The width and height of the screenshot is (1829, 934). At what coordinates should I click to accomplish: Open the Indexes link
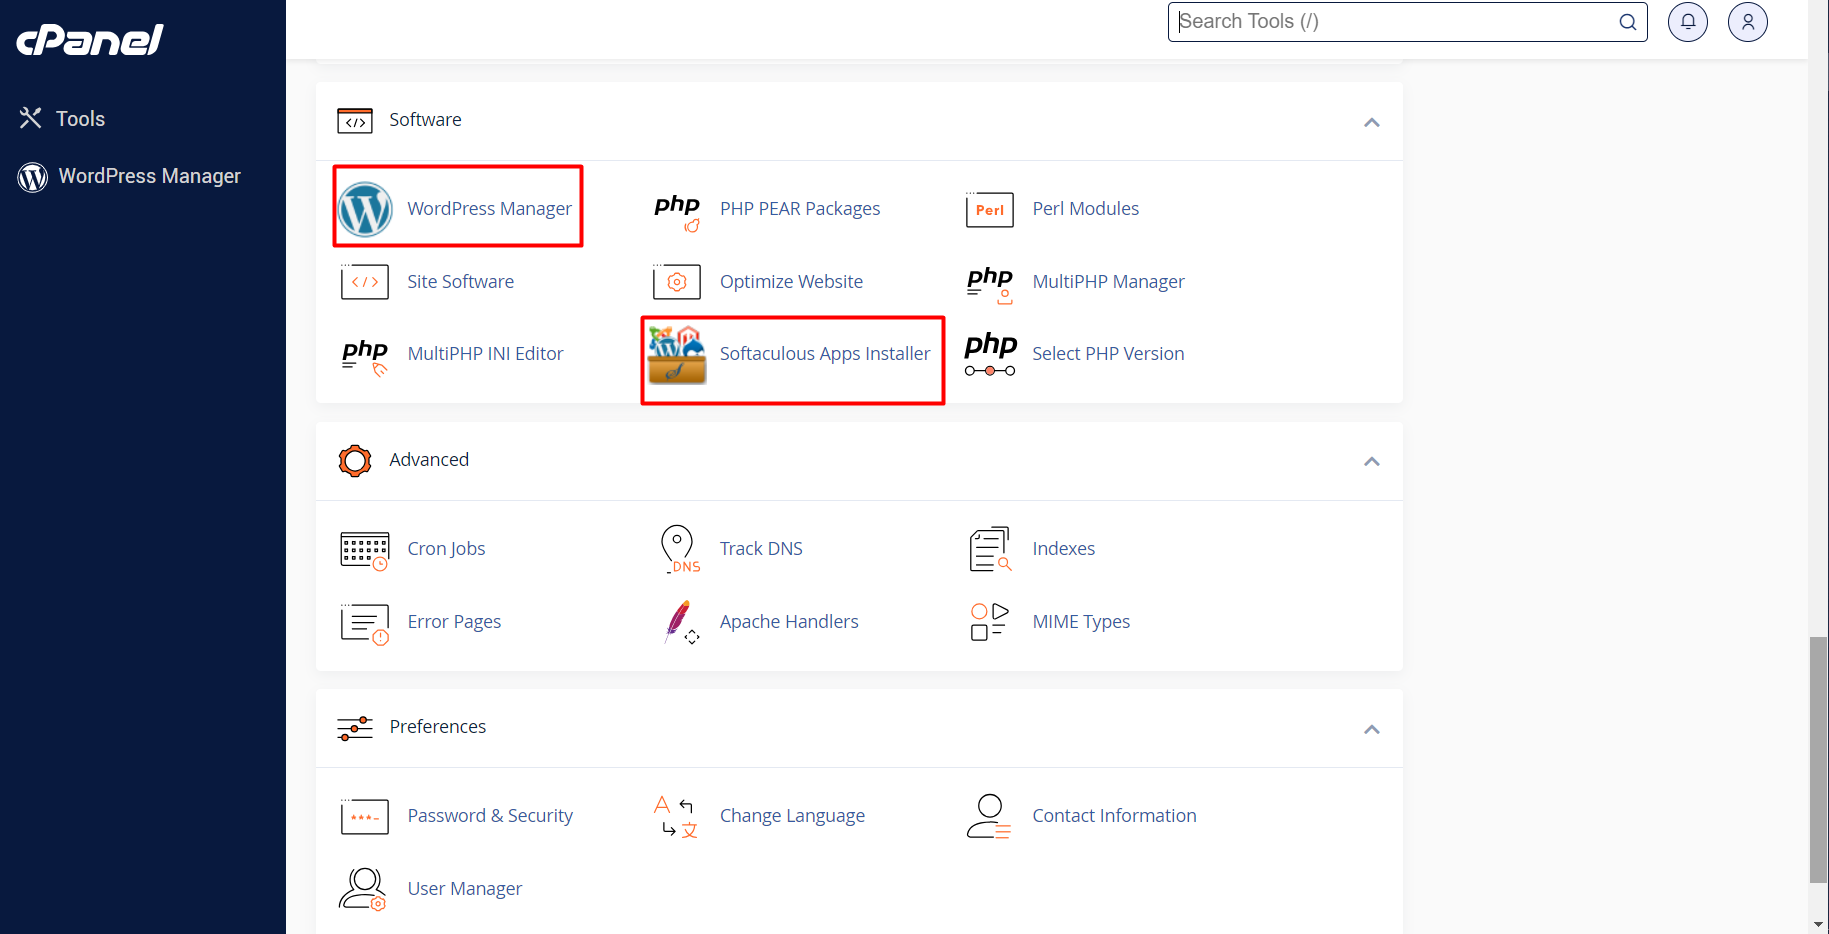pyautogui.click(x=1063, y=549)
